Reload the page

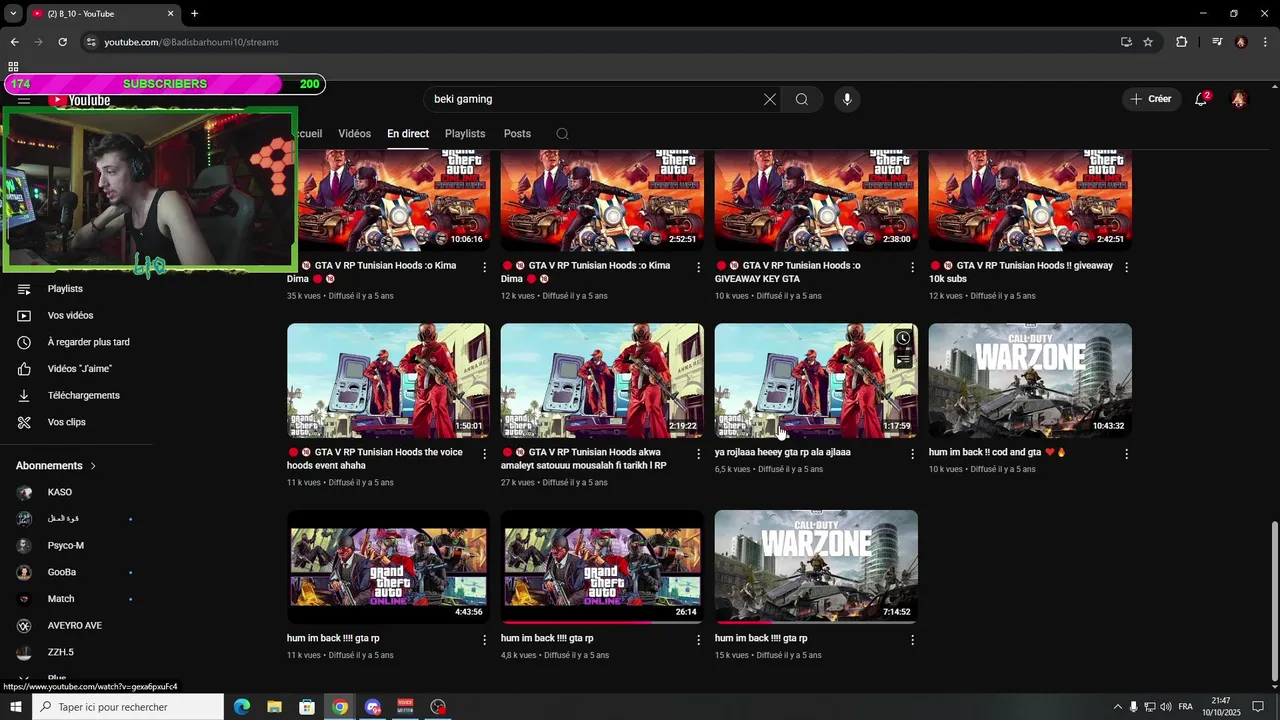62,42
